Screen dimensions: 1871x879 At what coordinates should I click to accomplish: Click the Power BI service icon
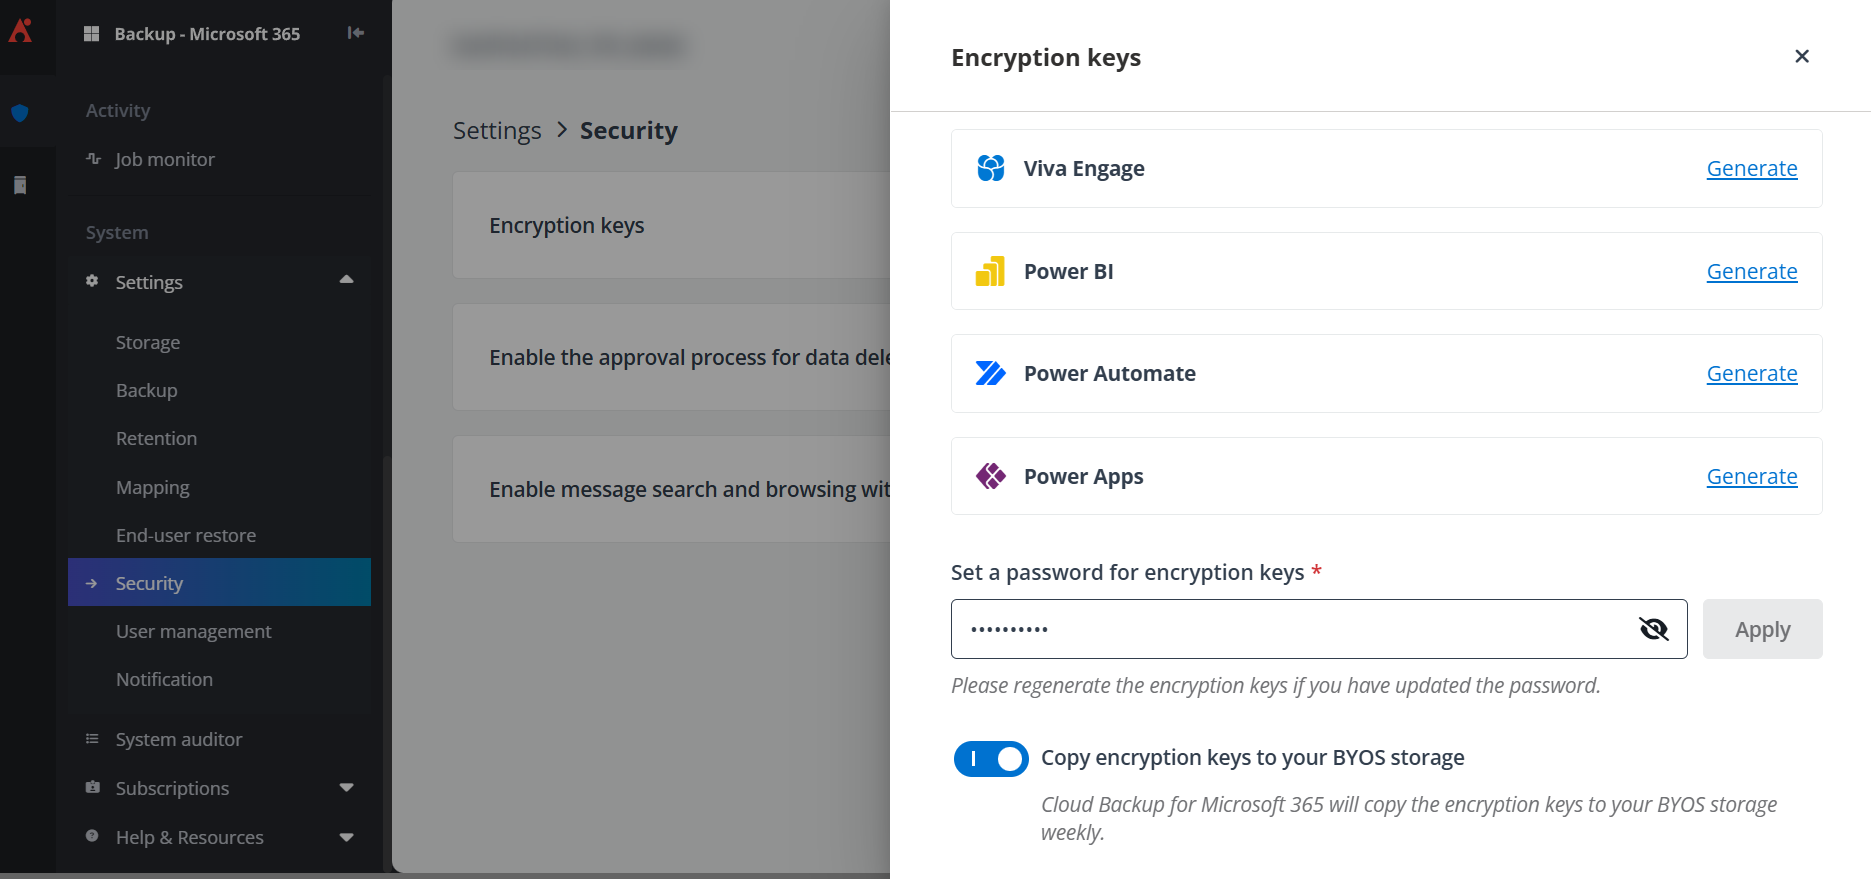990,271
